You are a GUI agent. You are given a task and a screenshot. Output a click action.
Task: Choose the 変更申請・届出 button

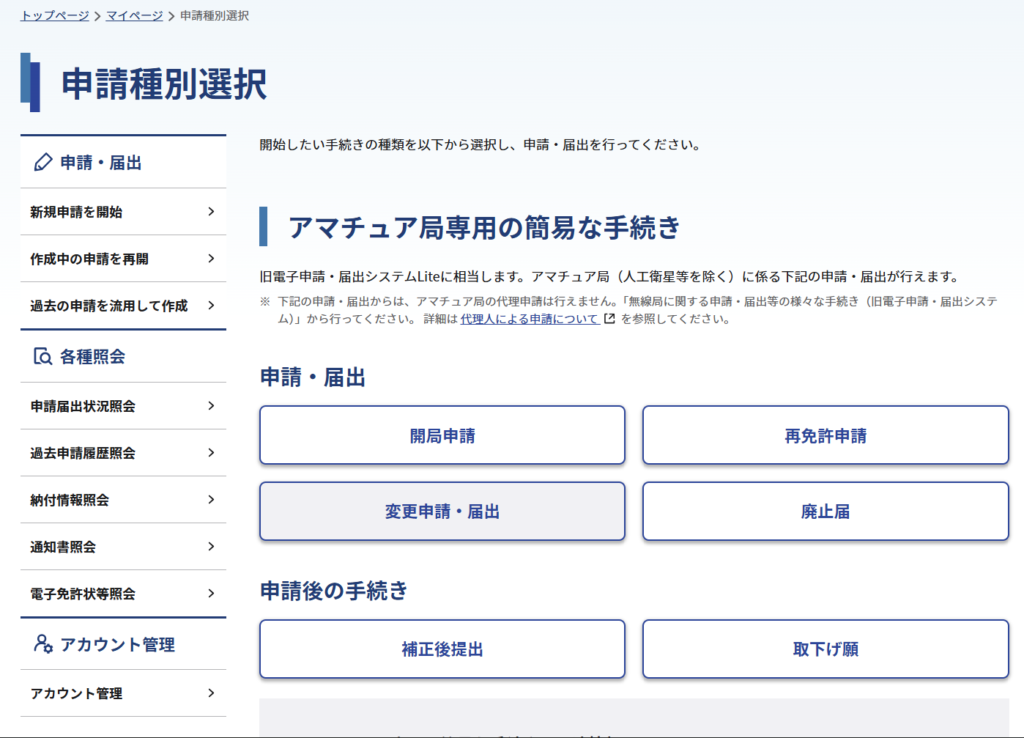pos(442,512)
